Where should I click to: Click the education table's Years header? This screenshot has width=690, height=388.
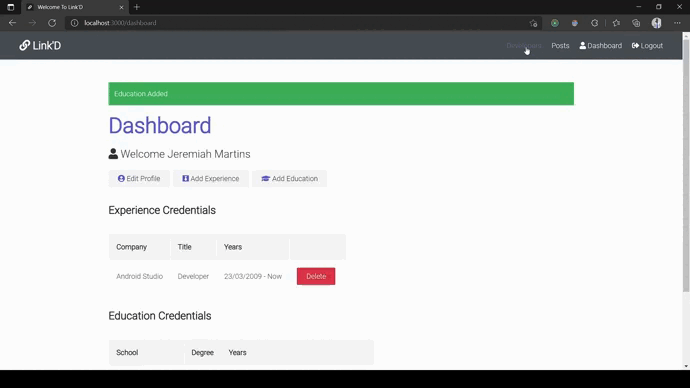point(237,352)
